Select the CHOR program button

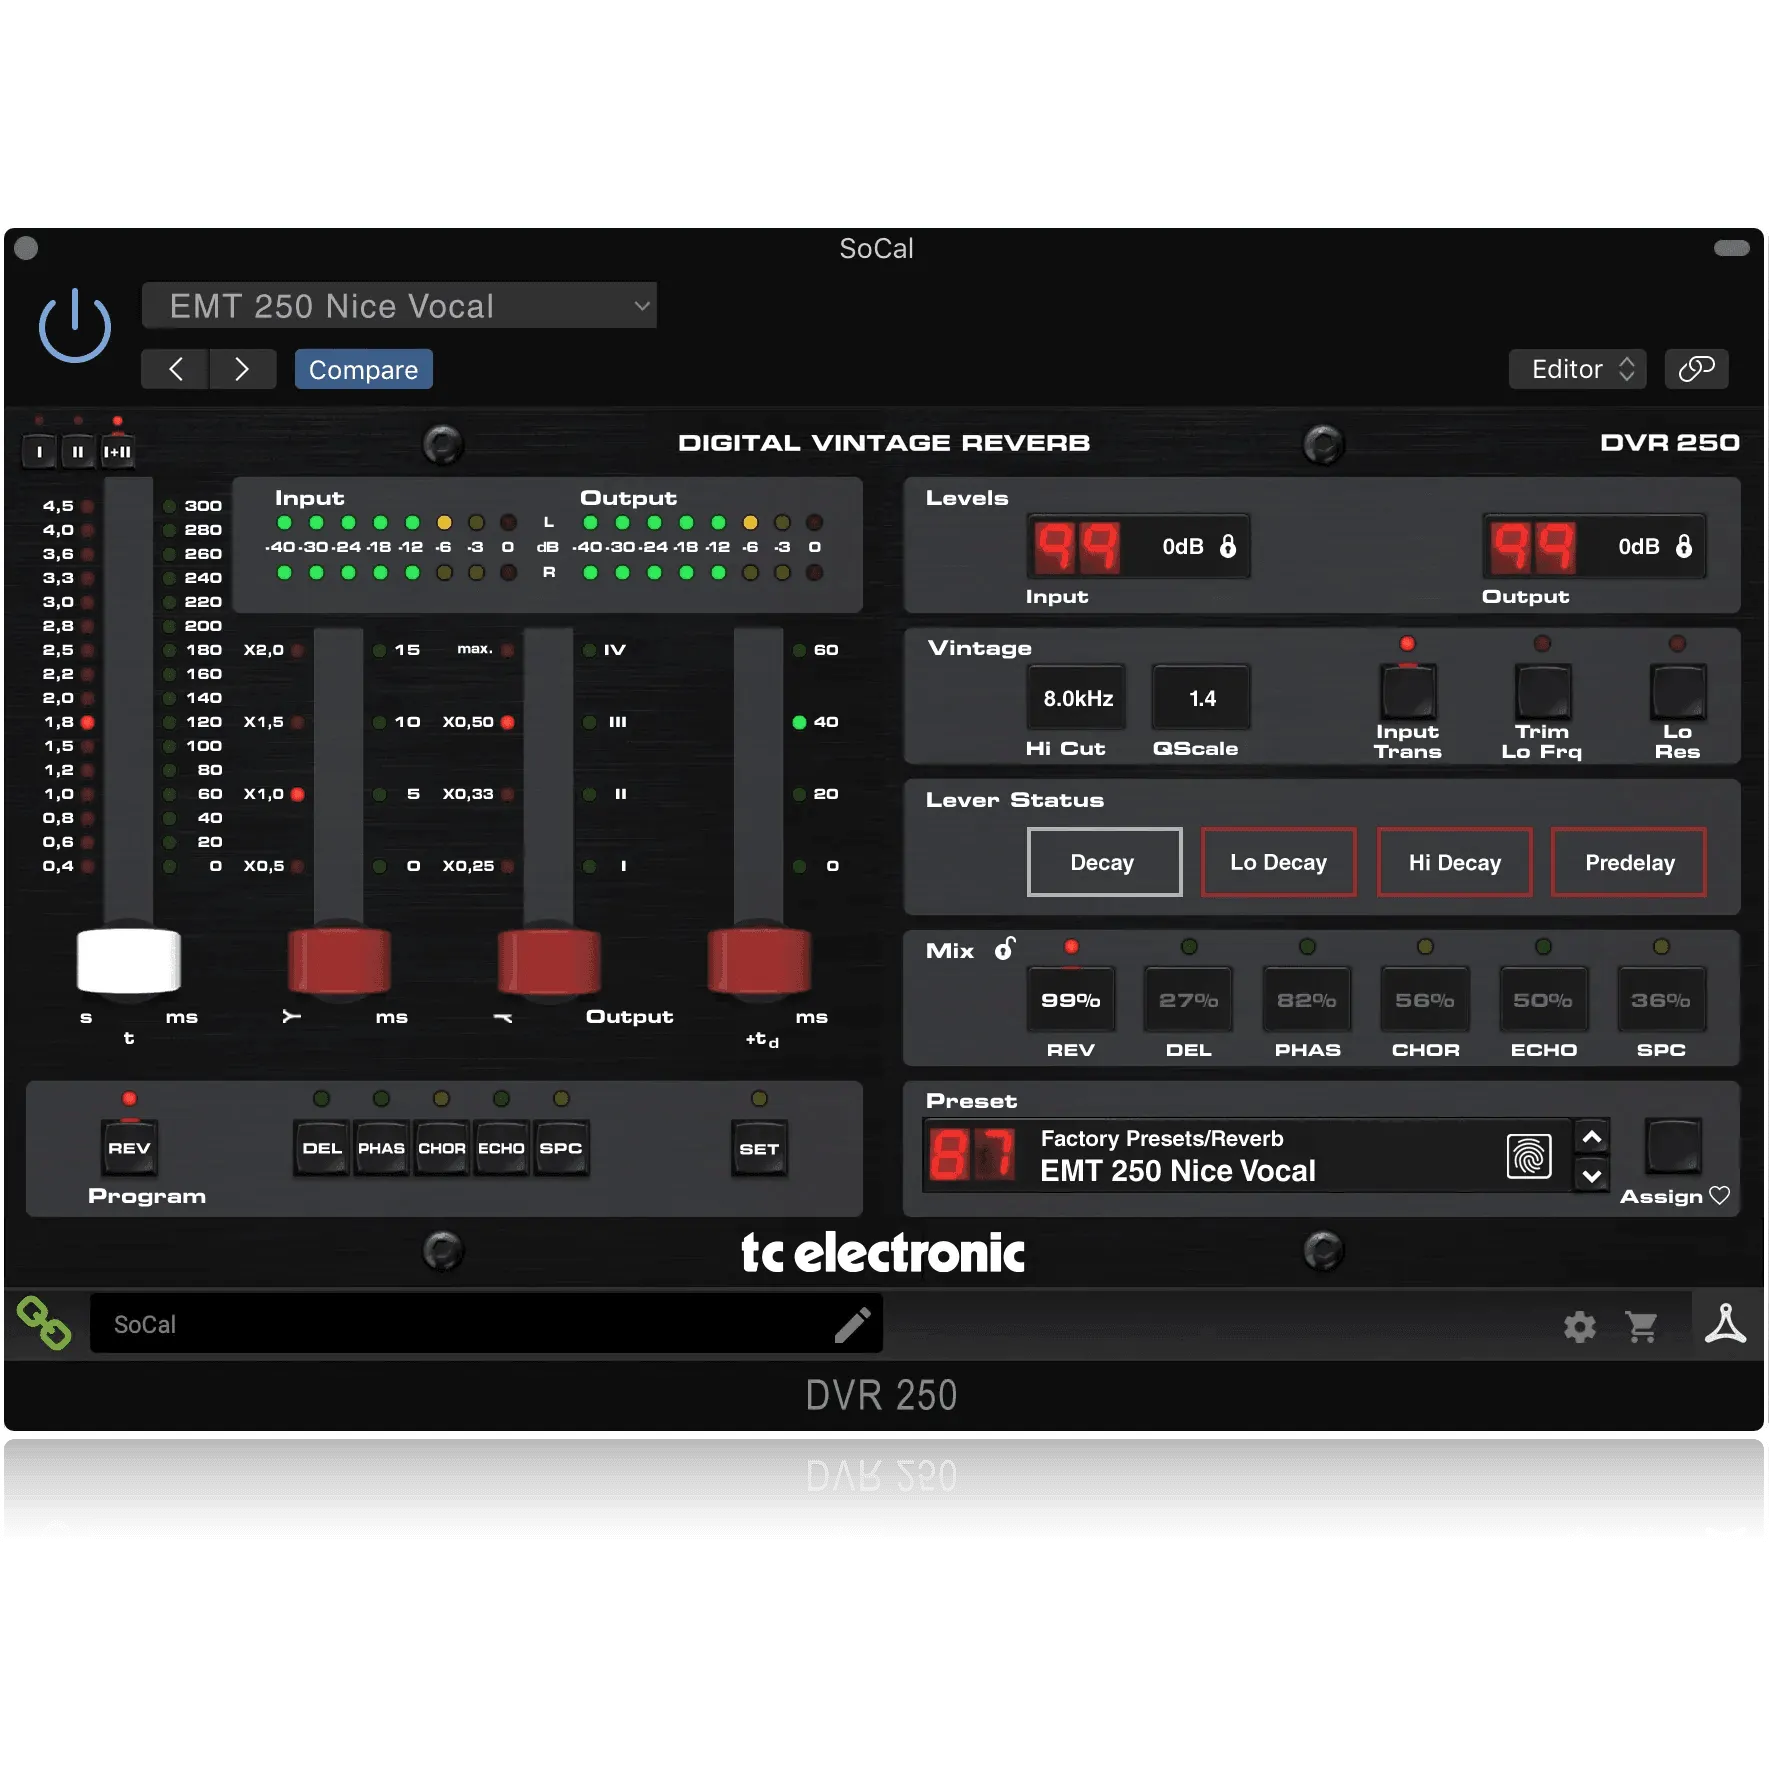tap(442, 1148)
